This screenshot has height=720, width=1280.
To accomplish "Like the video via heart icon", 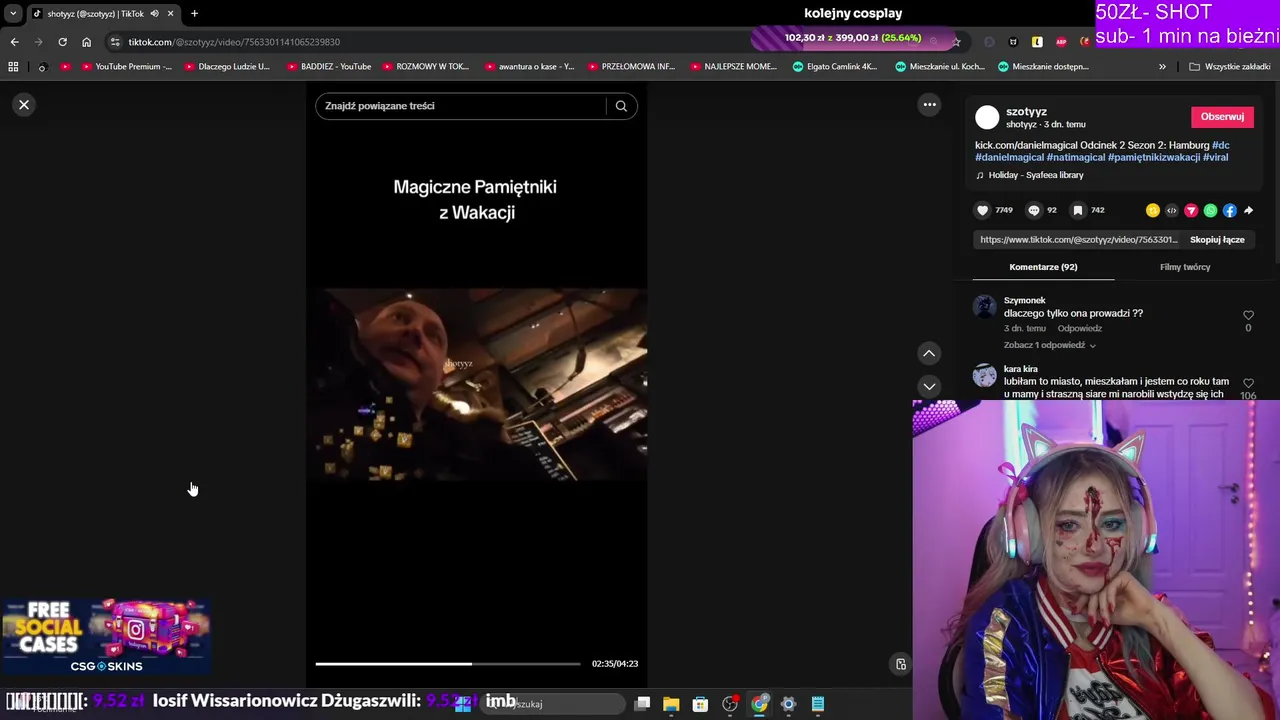I will [x=982, y=210].
